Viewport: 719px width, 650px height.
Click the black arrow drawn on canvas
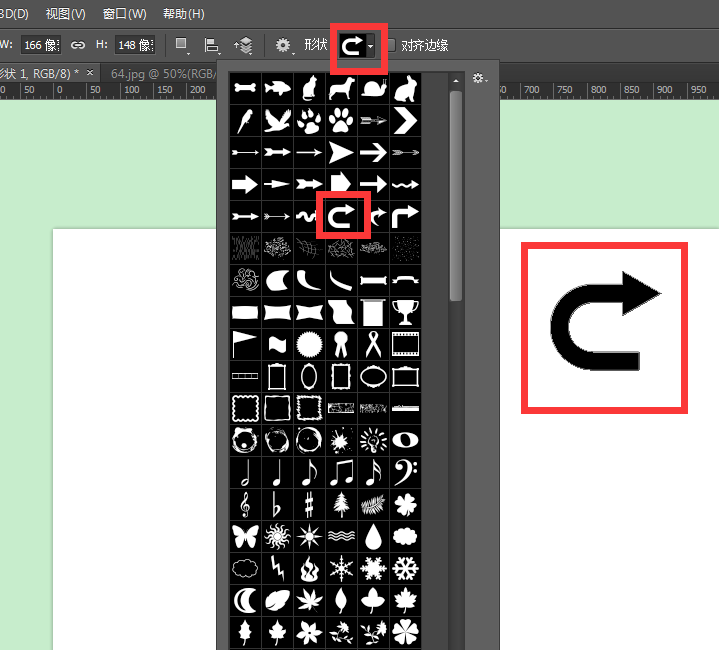point(605,321)
